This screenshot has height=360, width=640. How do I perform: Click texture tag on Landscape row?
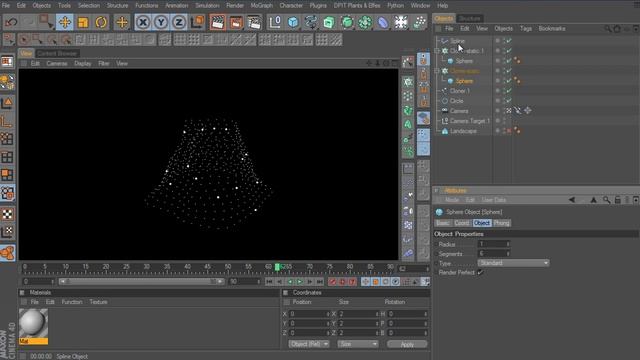point(517,131)
